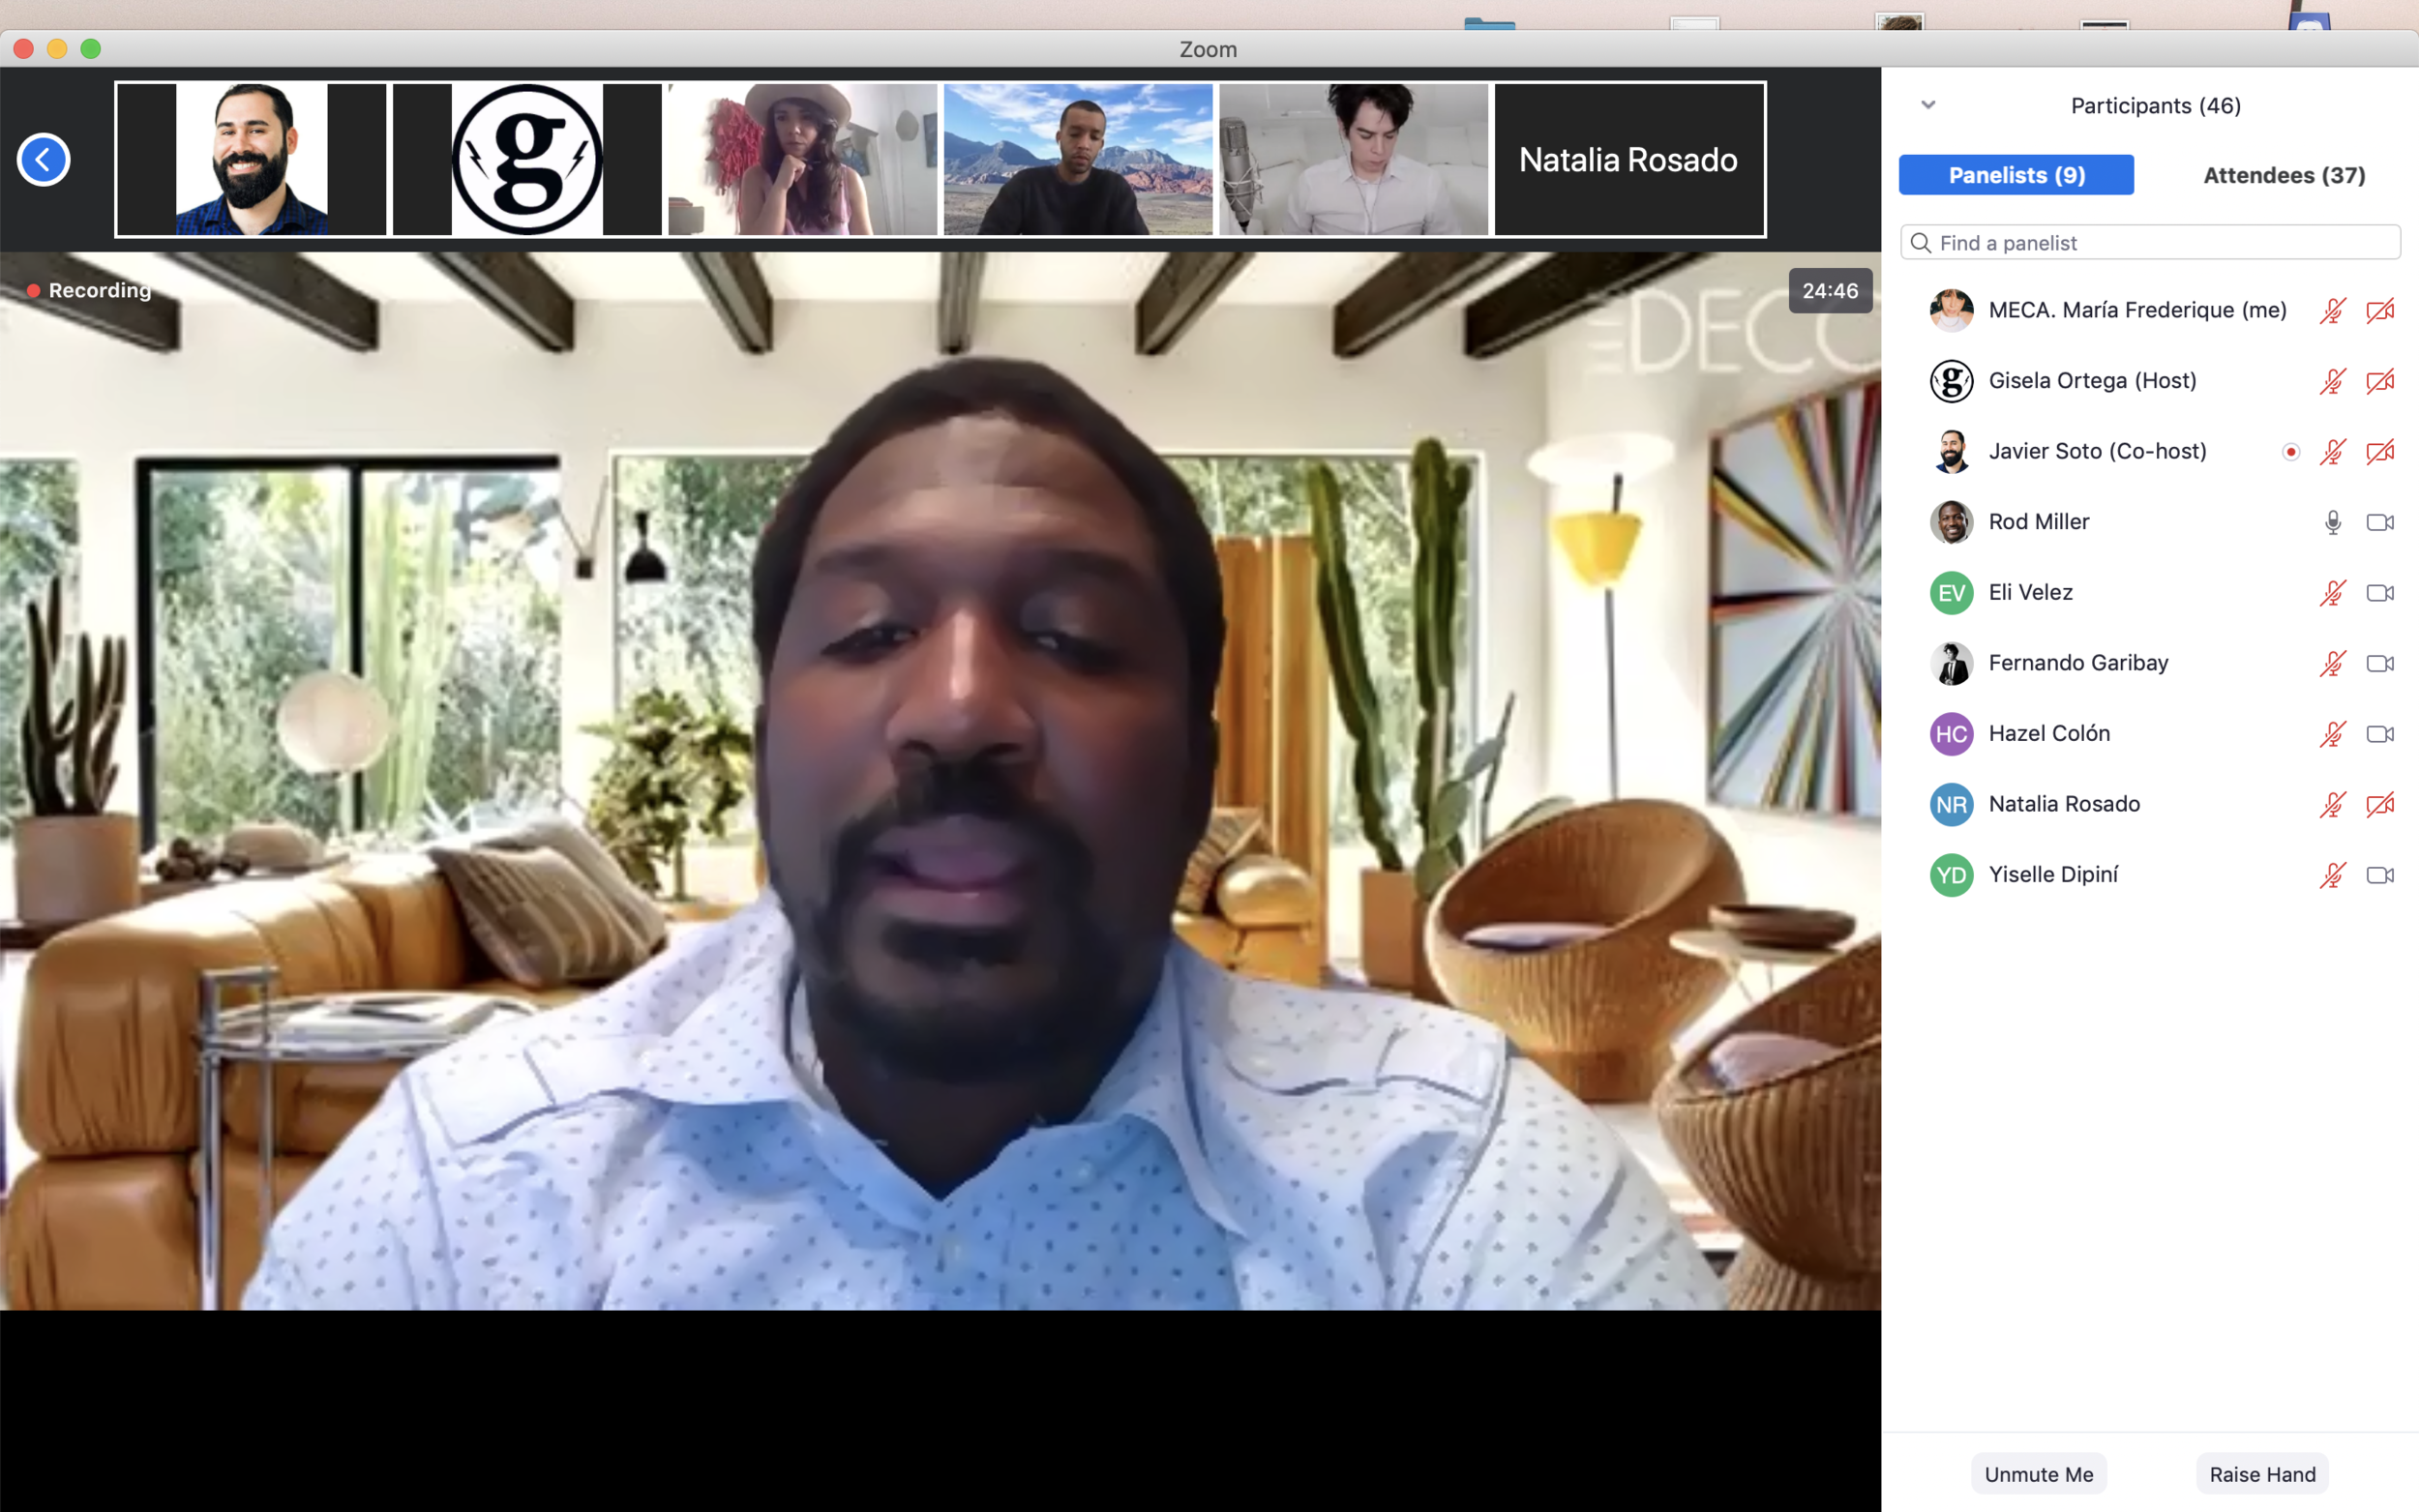Toggle Hazel Colón's camera icon
Viewport: 2419px width, 1512px height.
[2379, 734]
